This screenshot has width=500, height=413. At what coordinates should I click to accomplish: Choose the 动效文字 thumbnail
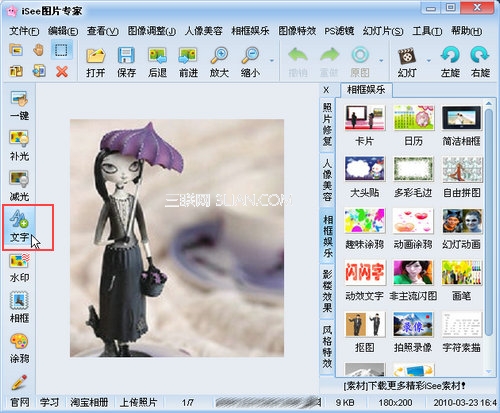365,272
